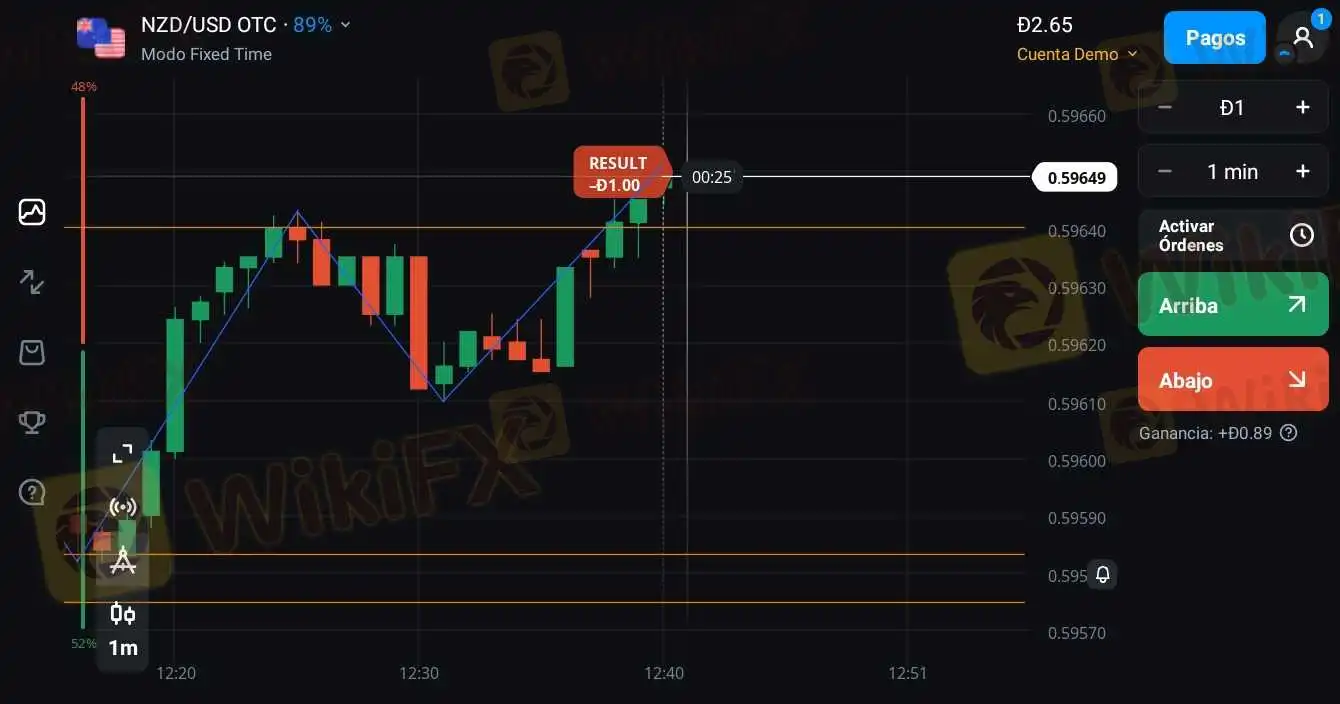Place an Abajo down trade
Image resolution: width=1340 pixels, height=704 pixels.
1233,379
